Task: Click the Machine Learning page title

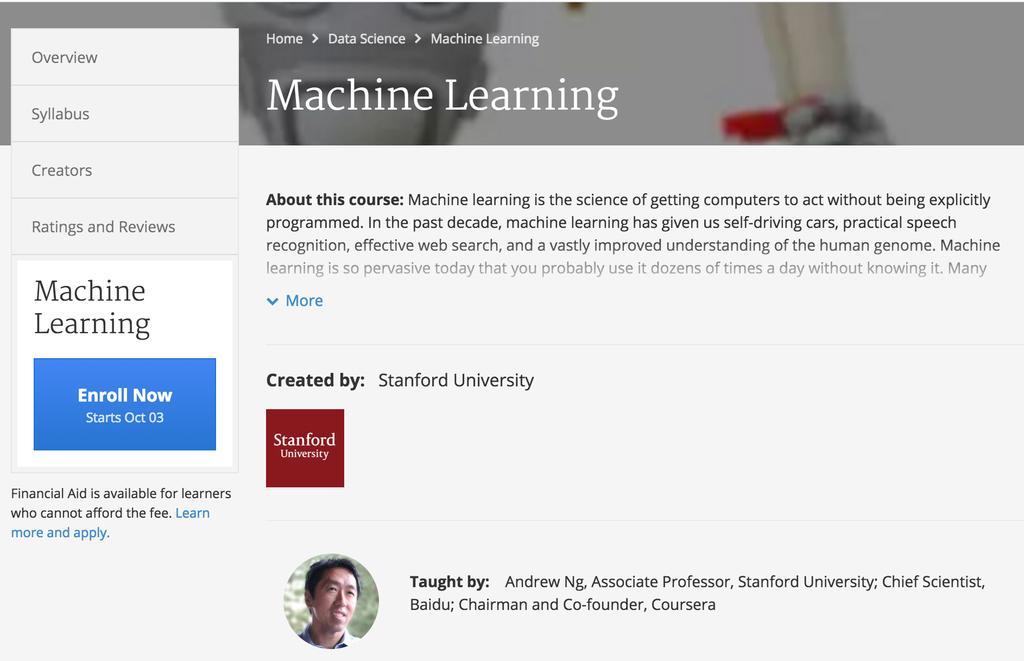Action: tap(442, 96)
